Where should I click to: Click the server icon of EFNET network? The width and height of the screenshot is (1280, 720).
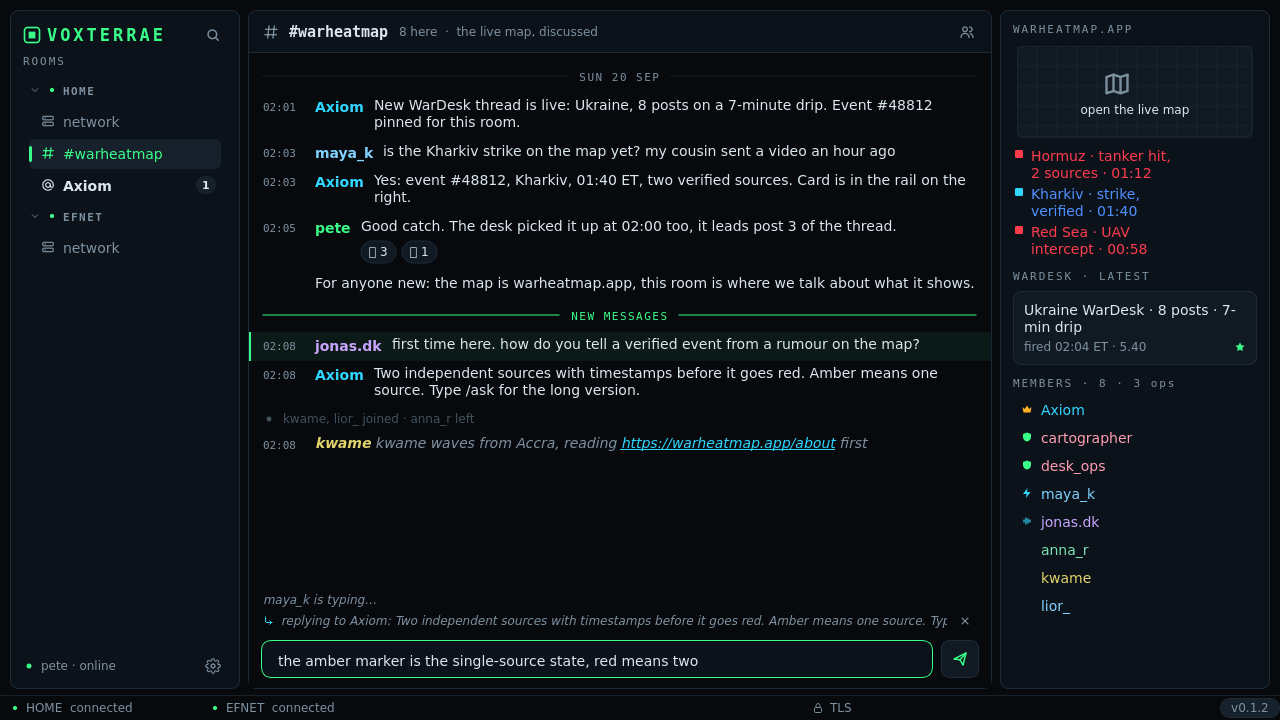coord(48,248)
